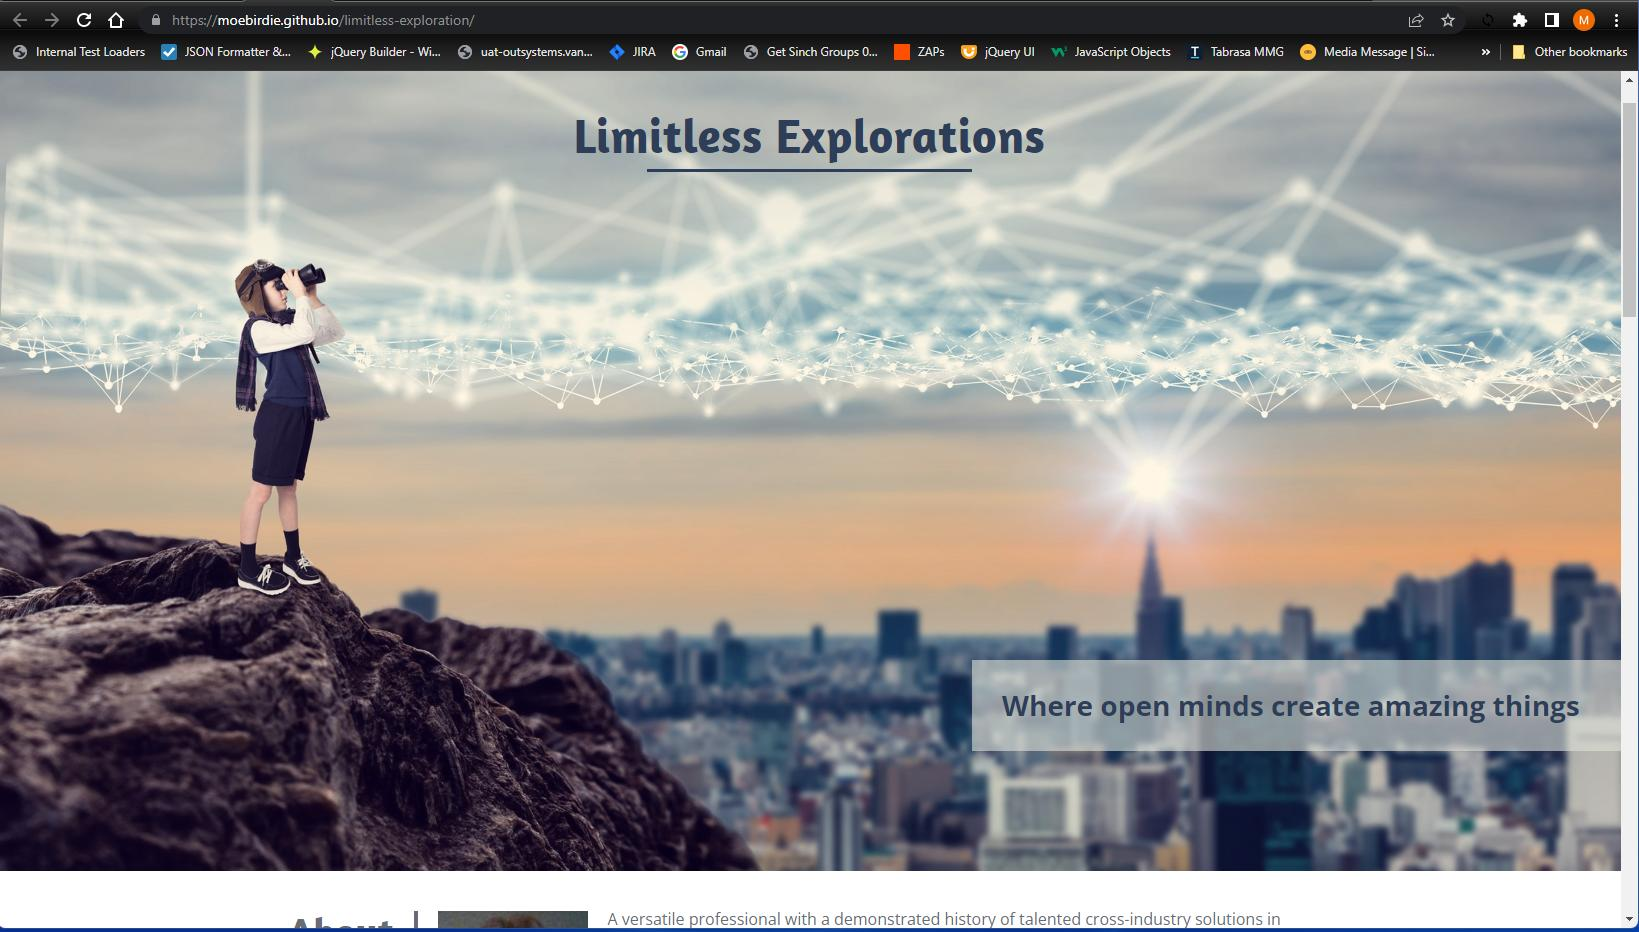Viewport: 1639px width, 932px height.
Task: Click the browser Back arrow
Action: tap(20, 19)
